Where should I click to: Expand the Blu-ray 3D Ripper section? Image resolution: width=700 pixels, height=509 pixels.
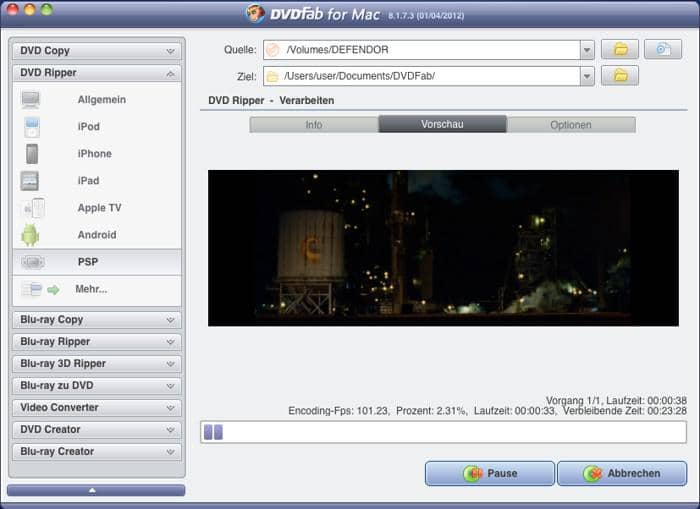[x=97, y=363]
